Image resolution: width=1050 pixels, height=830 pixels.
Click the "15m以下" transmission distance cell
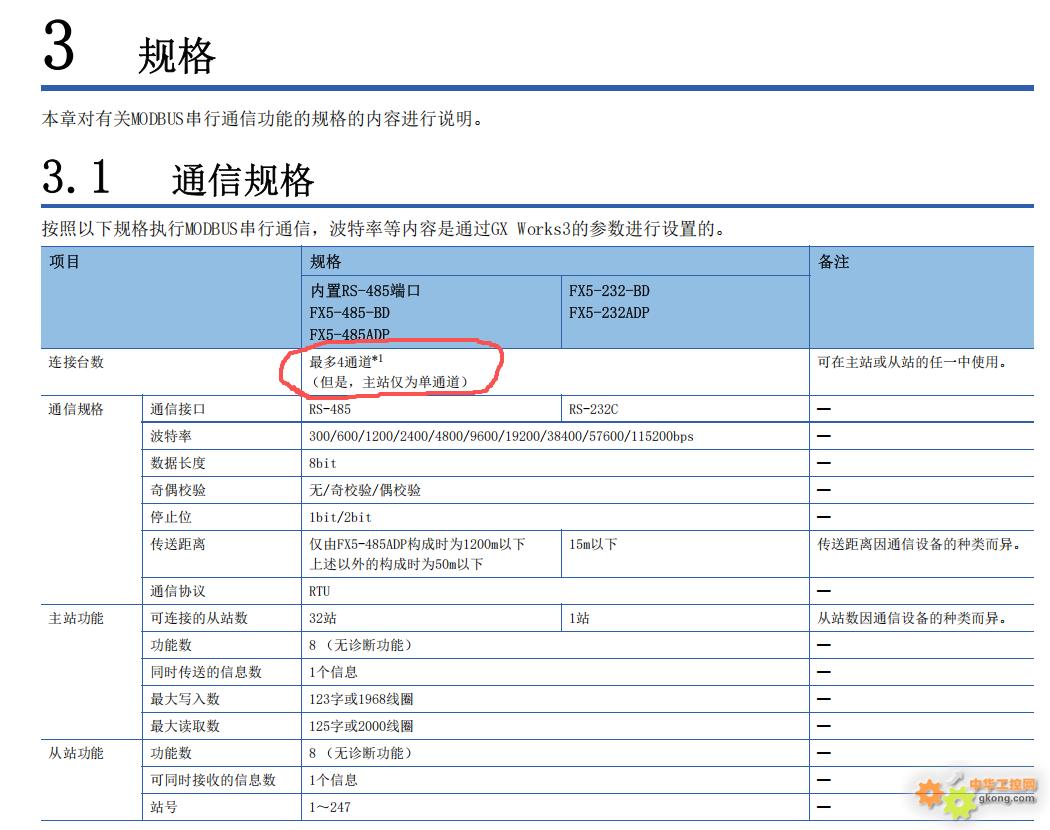(x=593, y=544)
